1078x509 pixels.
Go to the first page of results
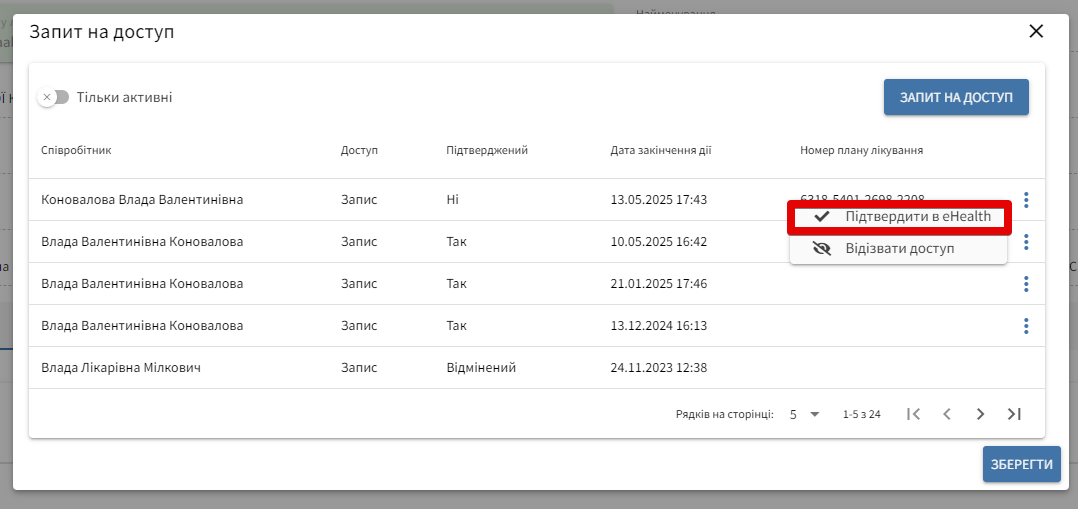coord(913,414)
